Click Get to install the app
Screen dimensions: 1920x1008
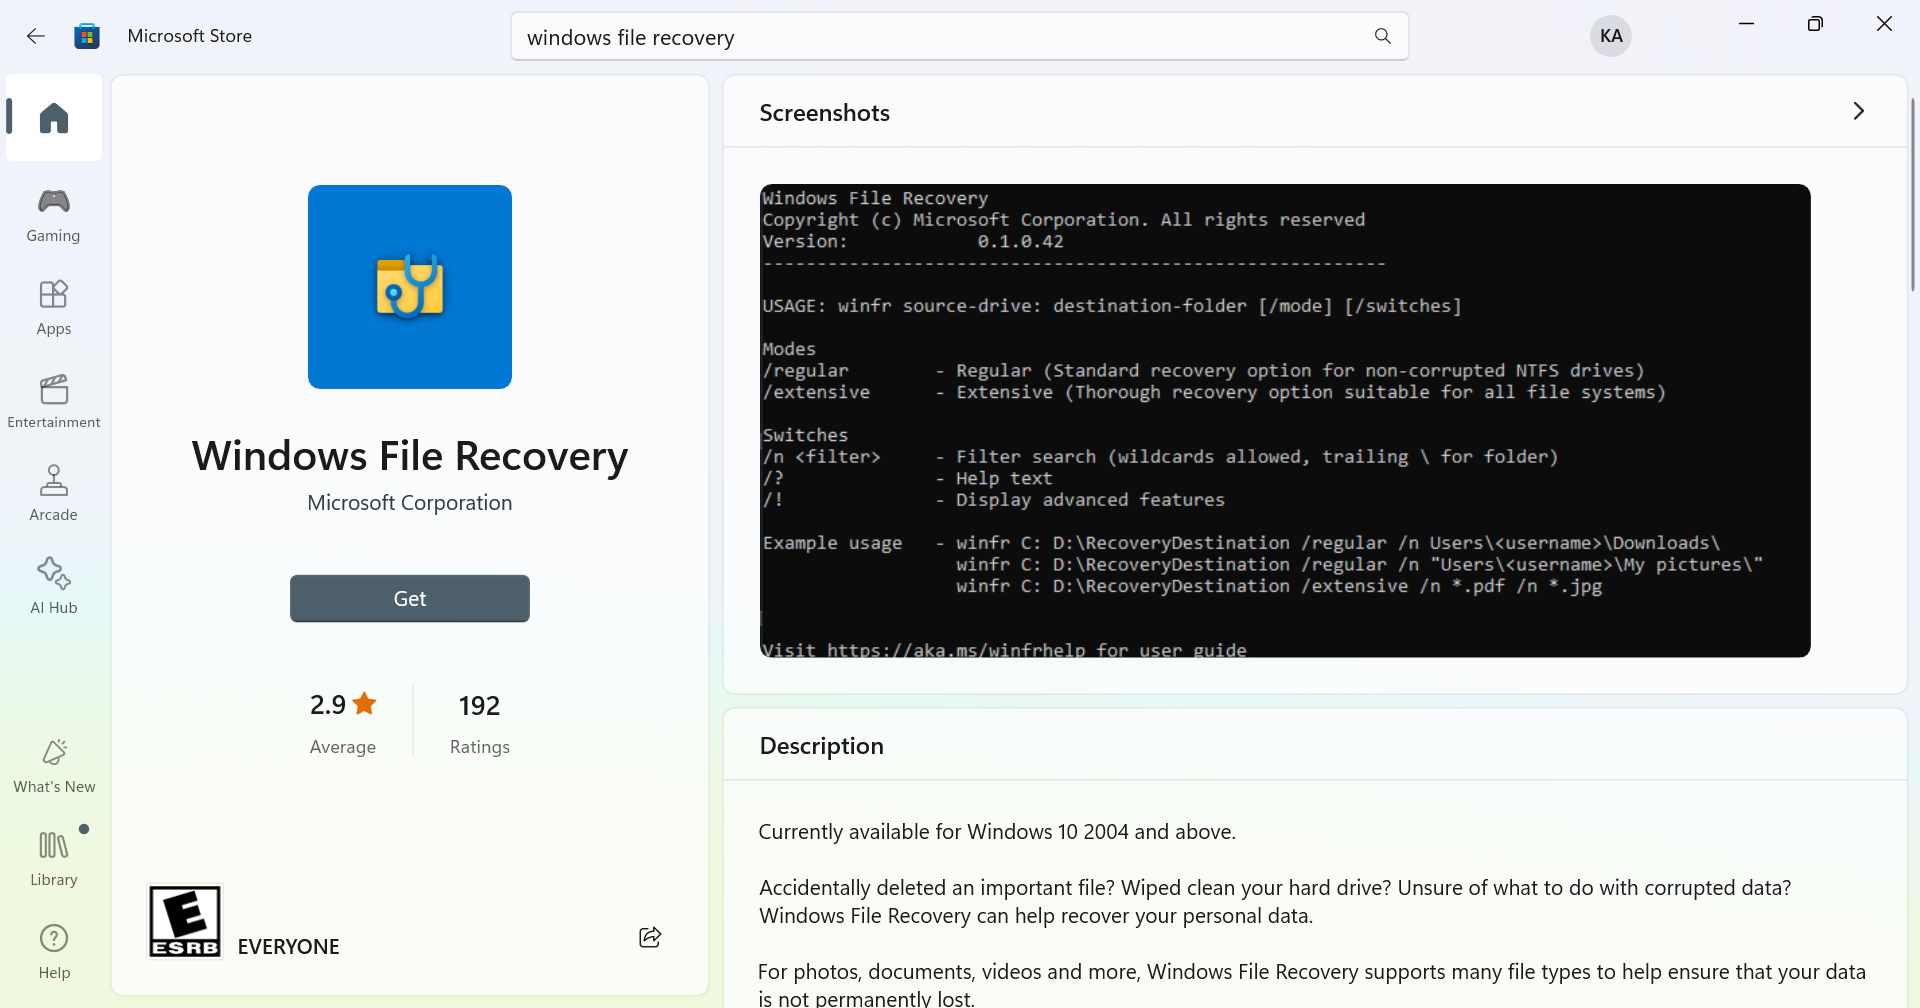point(410,598)
